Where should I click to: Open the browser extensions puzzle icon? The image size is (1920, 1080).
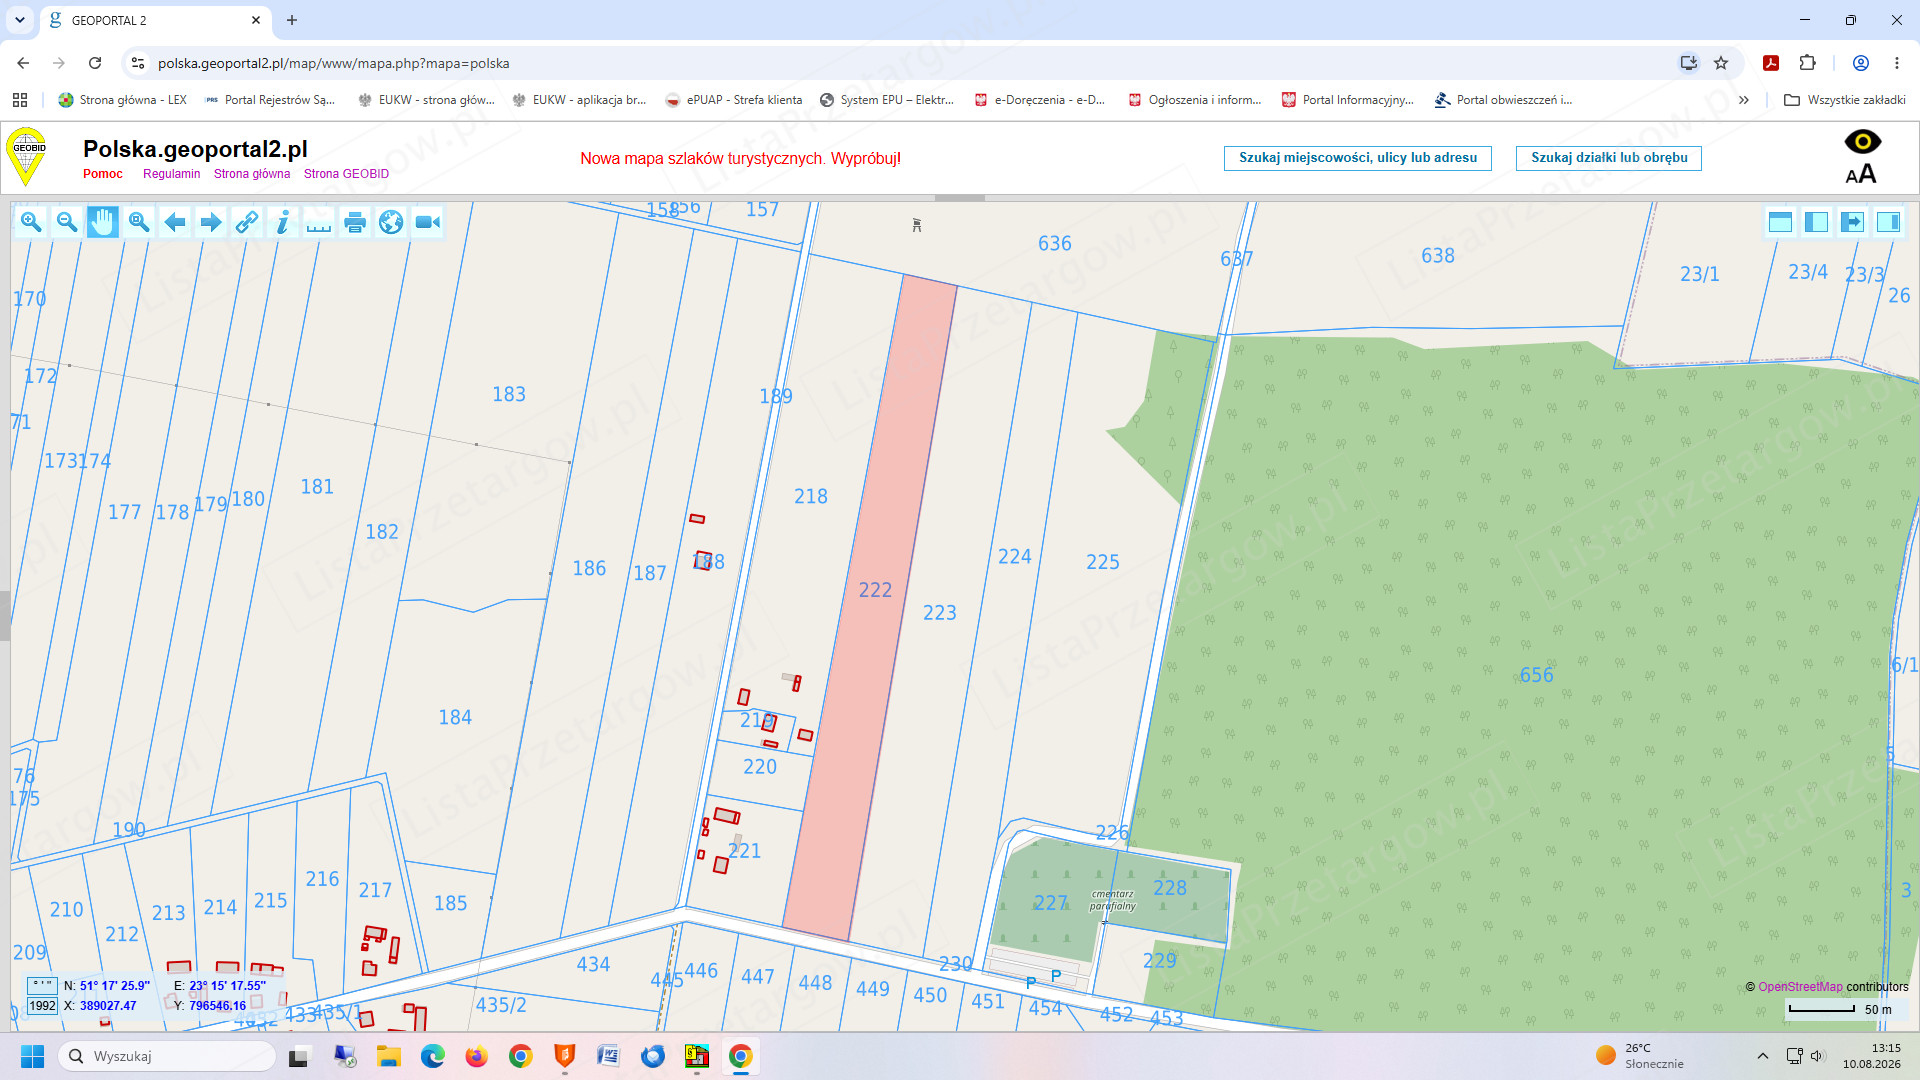point(1807,63)
